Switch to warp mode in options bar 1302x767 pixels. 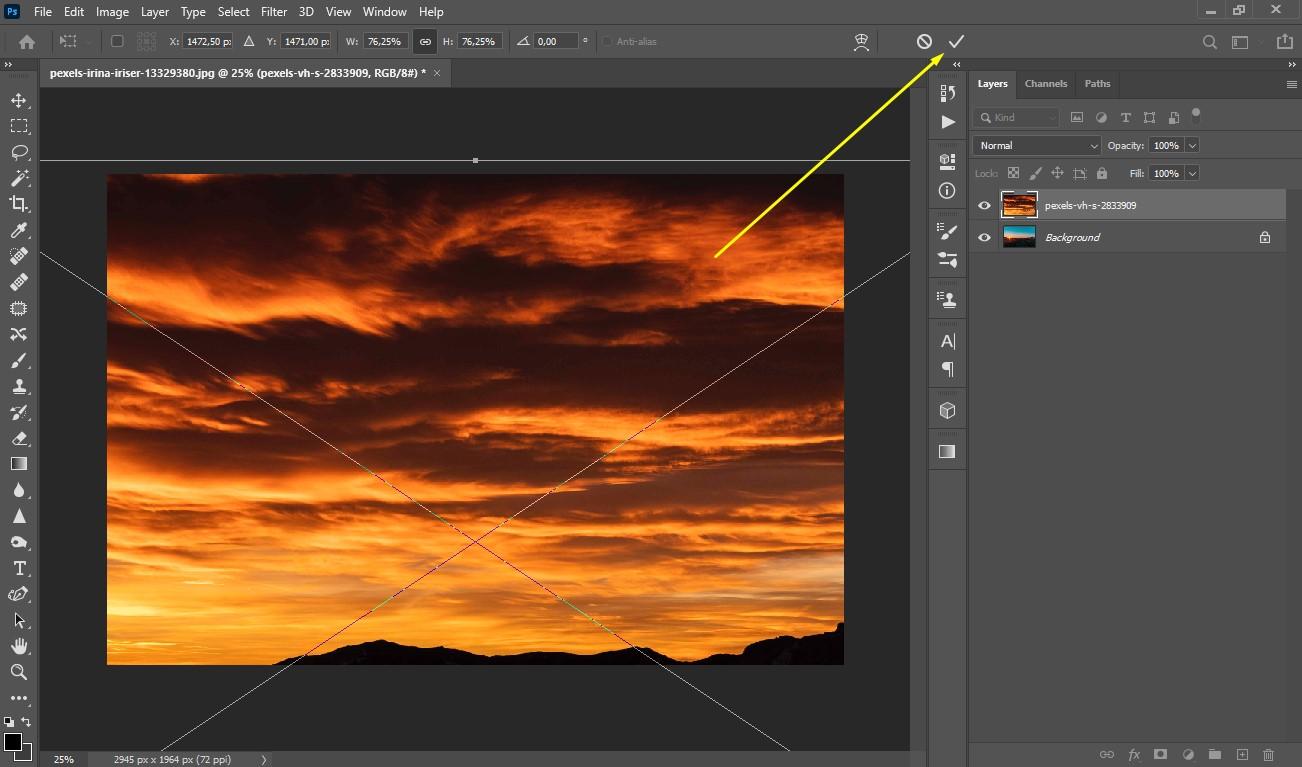click(860, 41)
